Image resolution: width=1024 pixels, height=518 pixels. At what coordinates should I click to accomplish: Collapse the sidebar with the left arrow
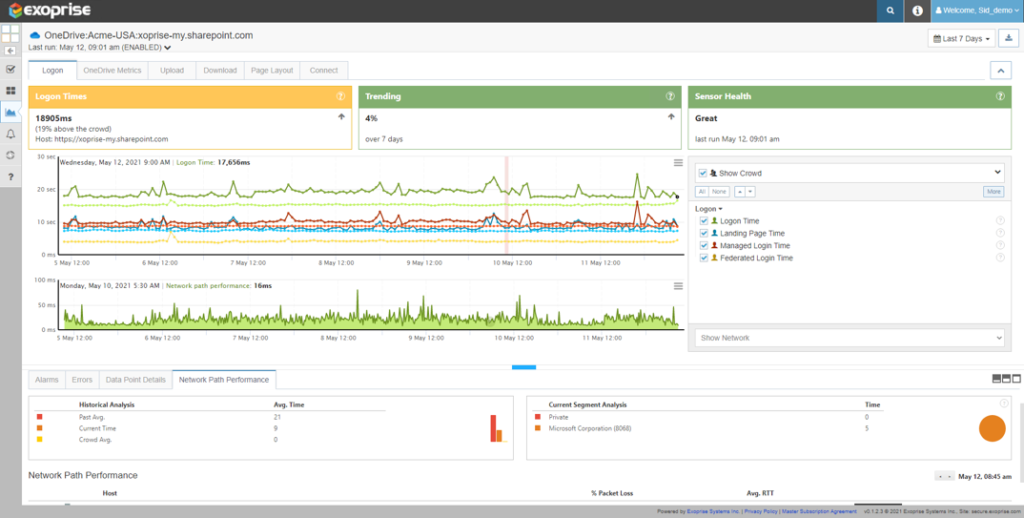pyautogui.click(x=10, y=50)
